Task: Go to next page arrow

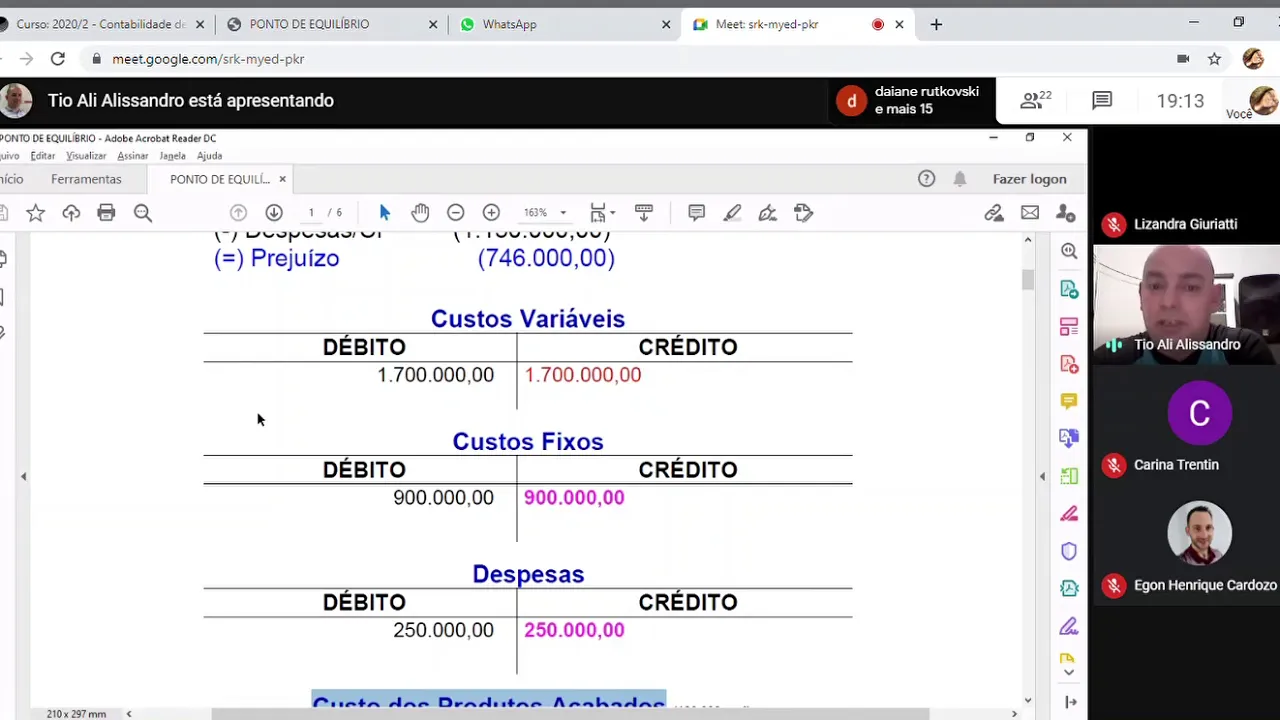Action: pyautogui.click(x=274, y=212)
